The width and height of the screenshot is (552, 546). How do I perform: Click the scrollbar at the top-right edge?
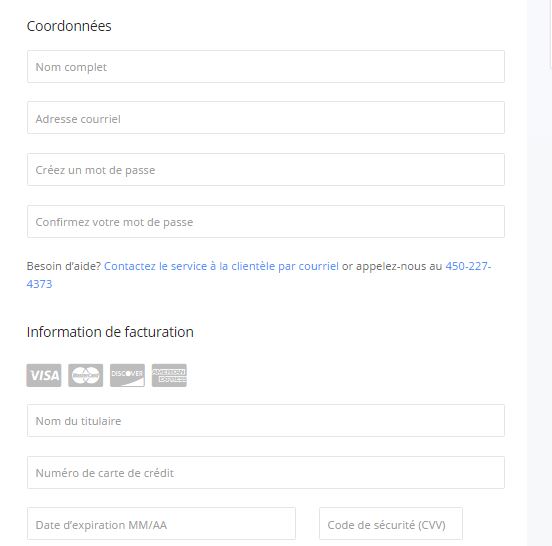point(550,33)
